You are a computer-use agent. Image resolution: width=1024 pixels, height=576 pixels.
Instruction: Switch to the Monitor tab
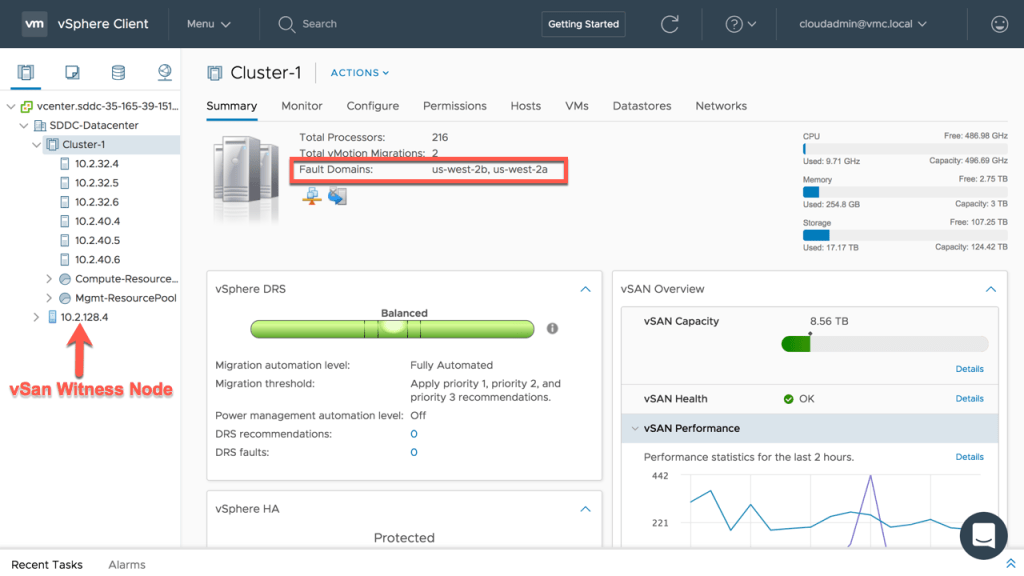point(302,106)
